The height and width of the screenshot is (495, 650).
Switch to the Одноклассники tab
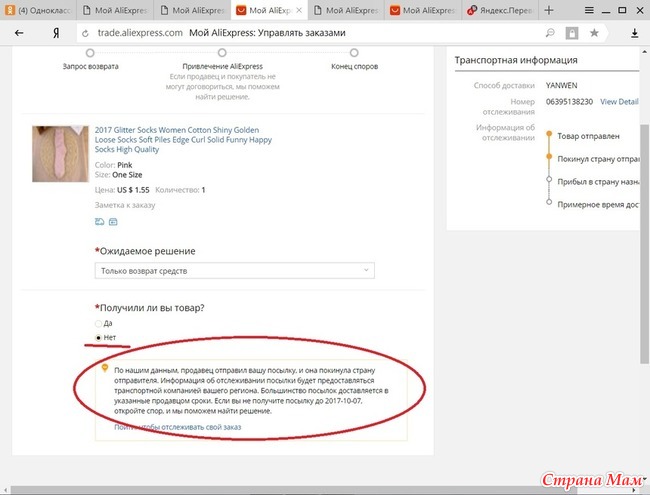38,11
